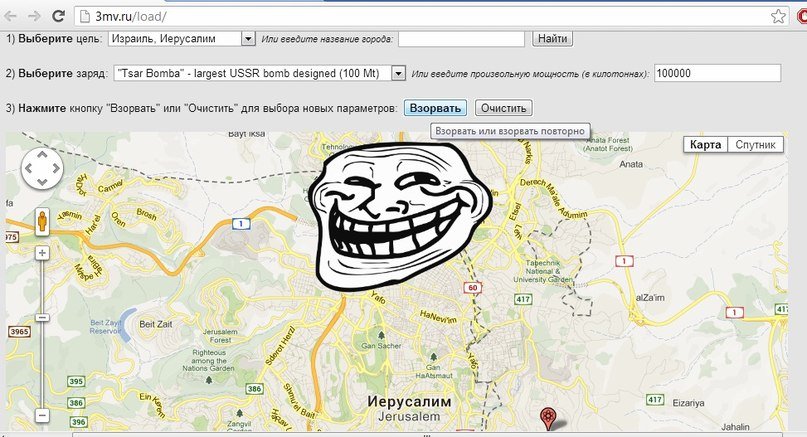The width and height of the screenshot is (807, 437).
Task: Click the browser forward arrow
Action: [x=35, y=16]
